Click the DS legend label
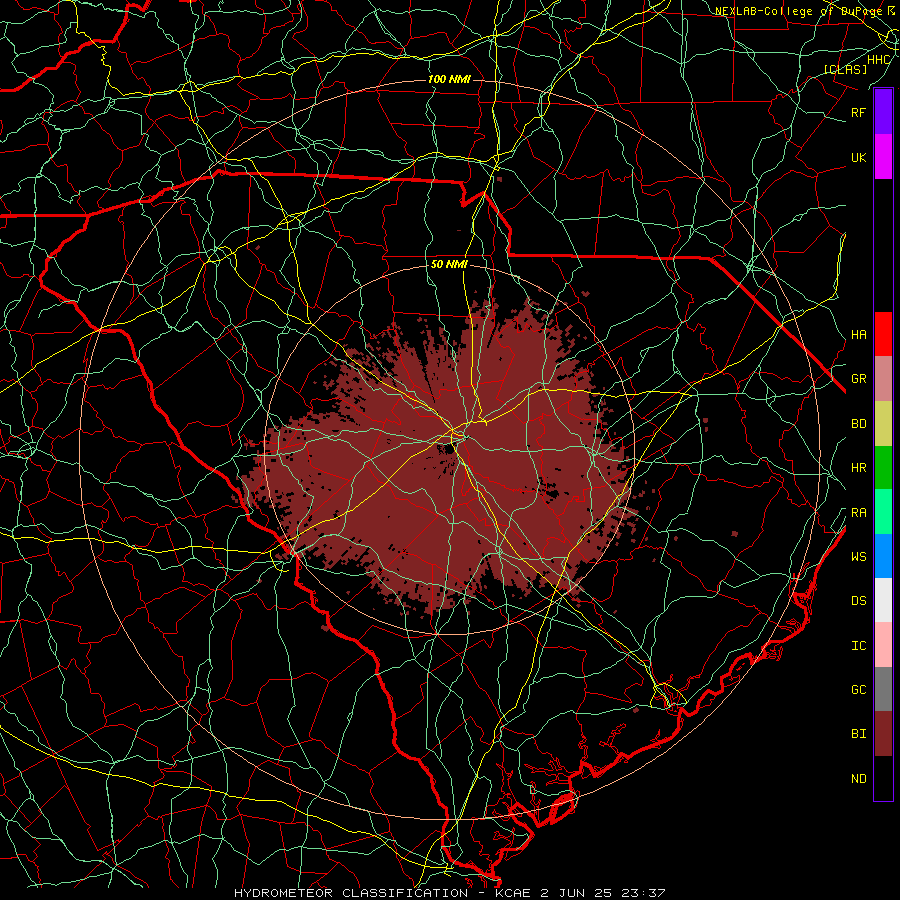The image size is (900, 900). point(858,601)
